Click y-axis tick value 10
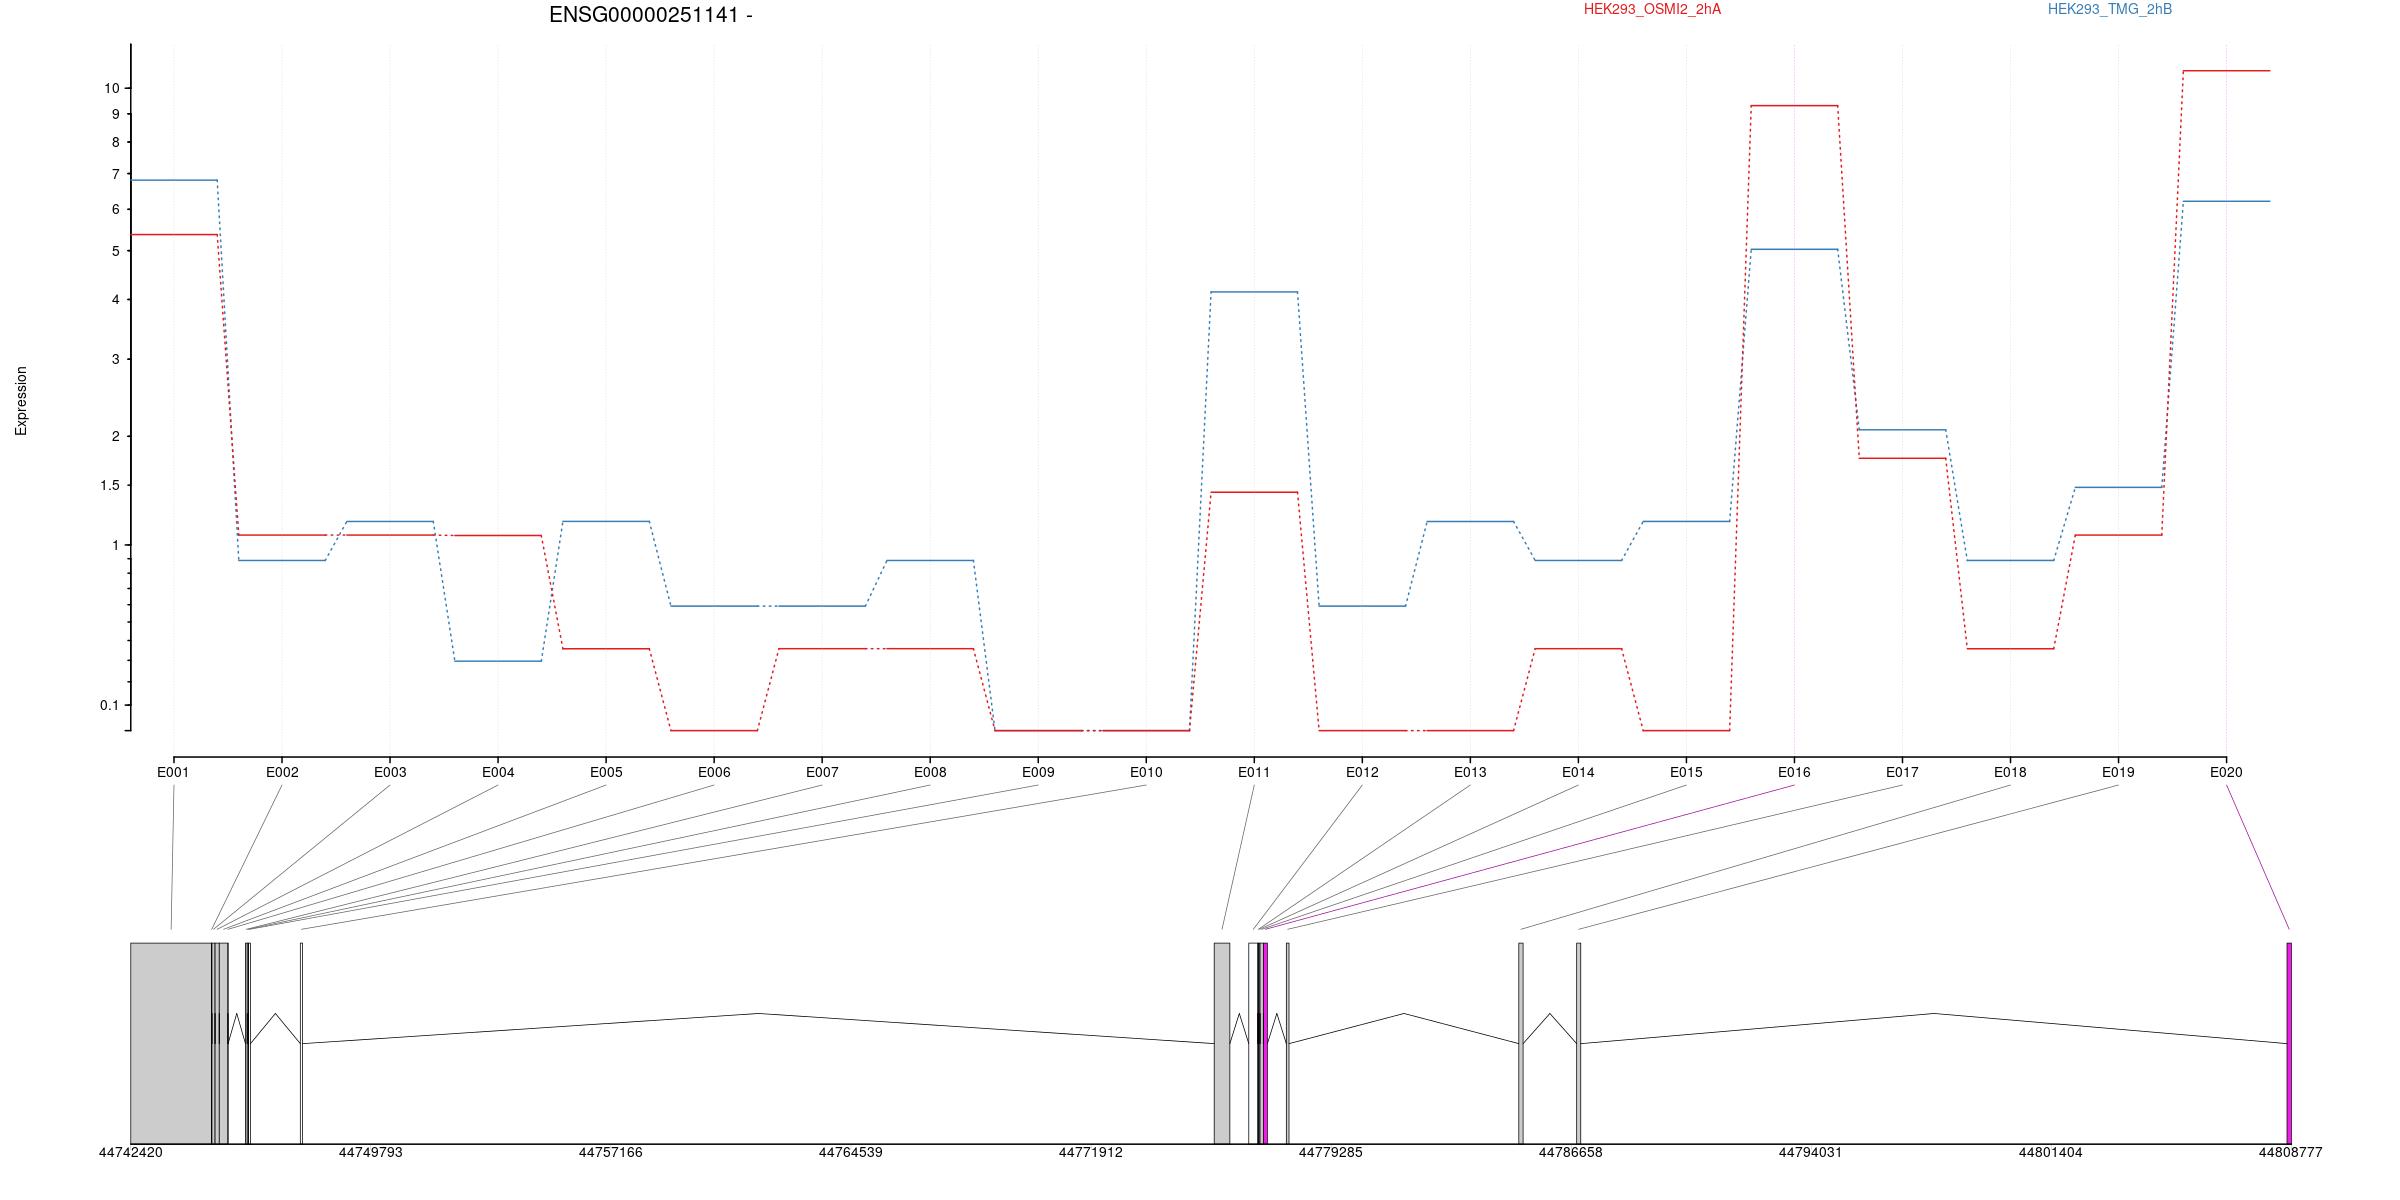 click(111, 88)
